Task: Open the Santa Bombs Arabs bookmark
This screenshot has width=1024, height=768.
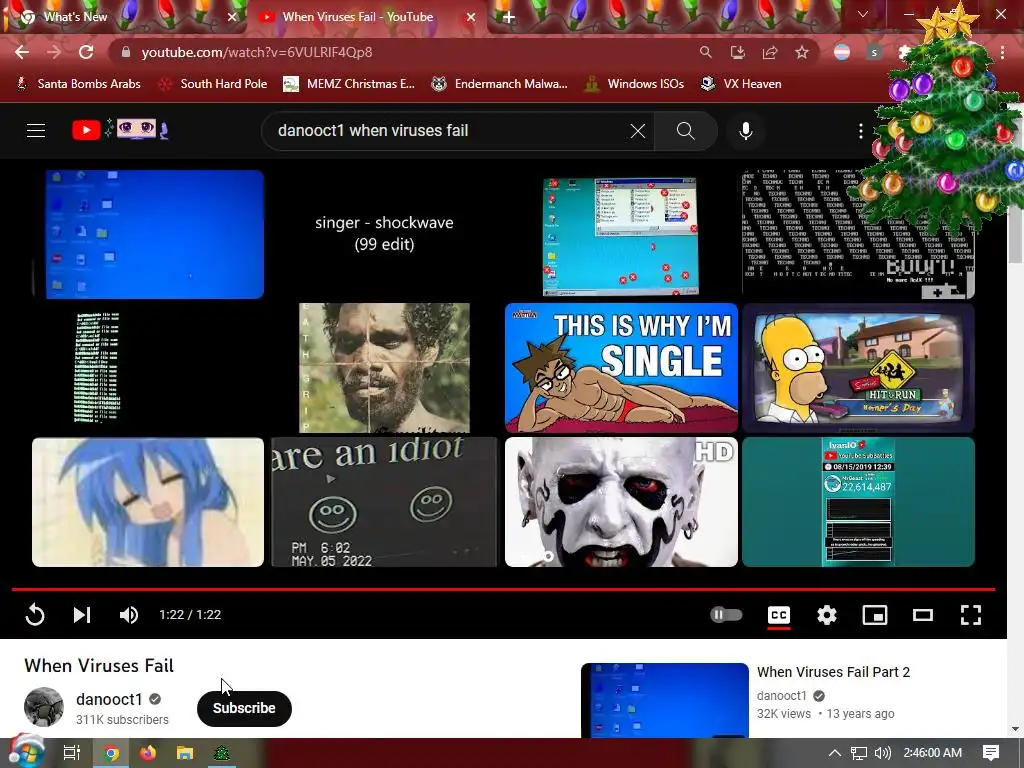Action: point(78,84)
